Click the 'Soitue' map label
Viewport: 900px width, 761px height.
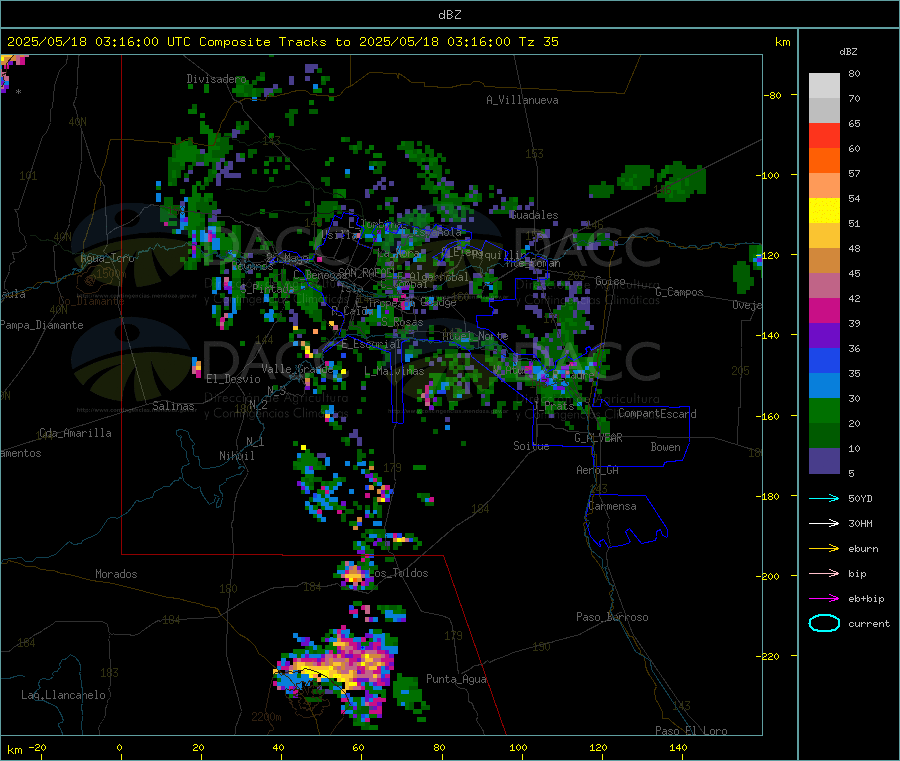(x=531, y=446)
